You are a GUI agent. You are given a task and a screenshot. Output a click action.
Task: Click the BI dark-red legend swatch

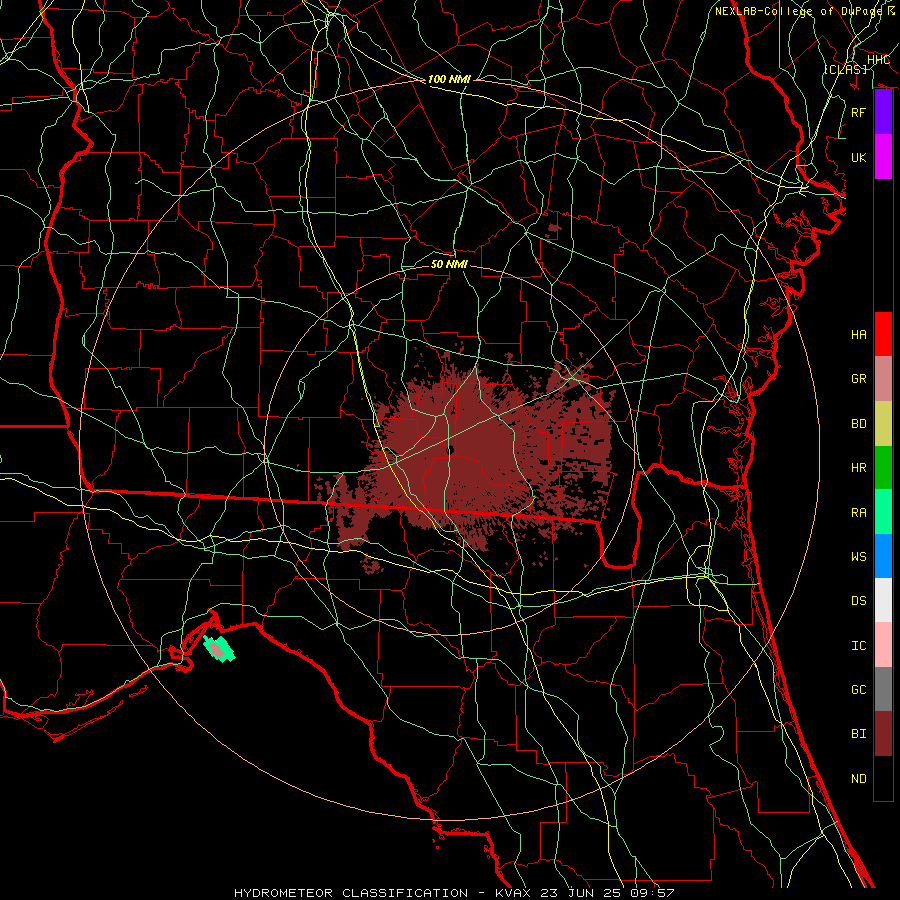(883, 734)
